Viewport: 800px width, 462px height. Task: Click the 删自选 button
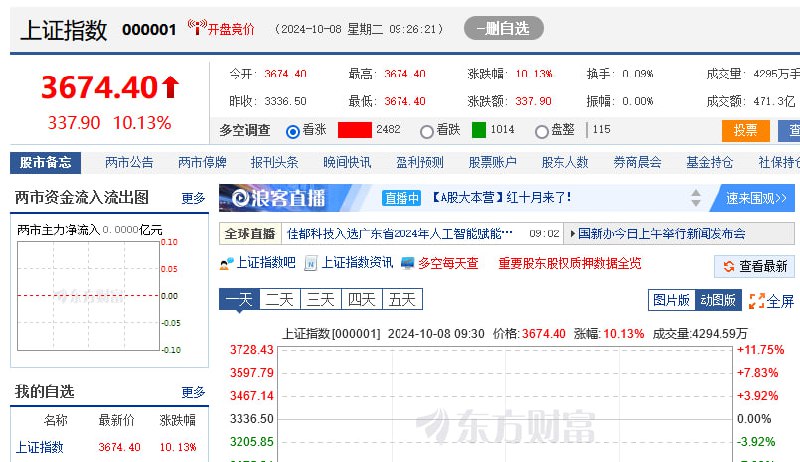504,28
